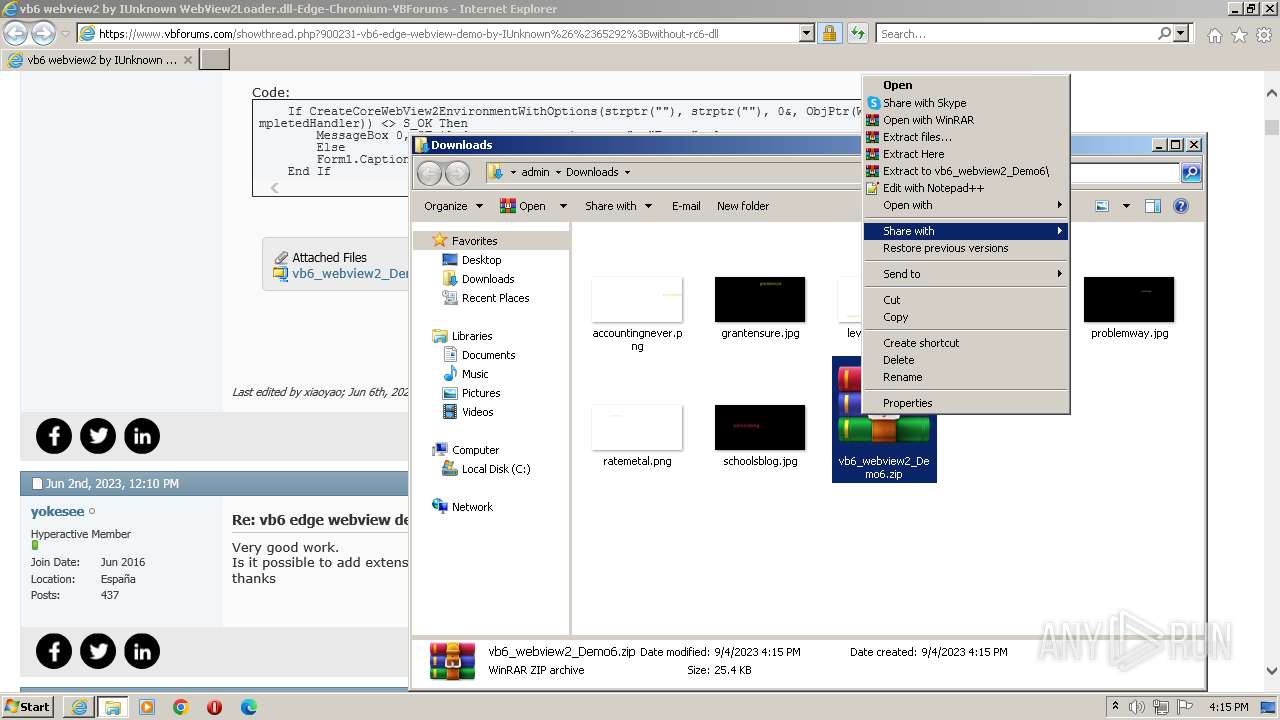Open the Organize menu
This screenshot has height=720, width=1280.
coord(453,206)
